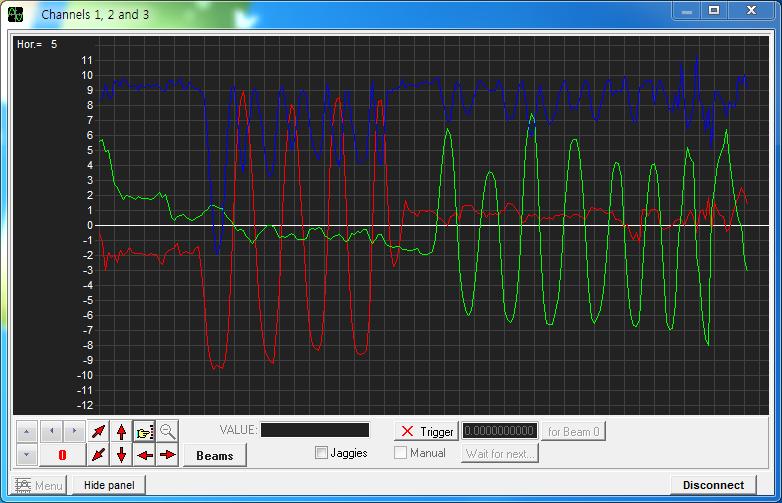Click the Wait for next button
This screenshot has height=503, width=782.
click(x=500, y=454)
